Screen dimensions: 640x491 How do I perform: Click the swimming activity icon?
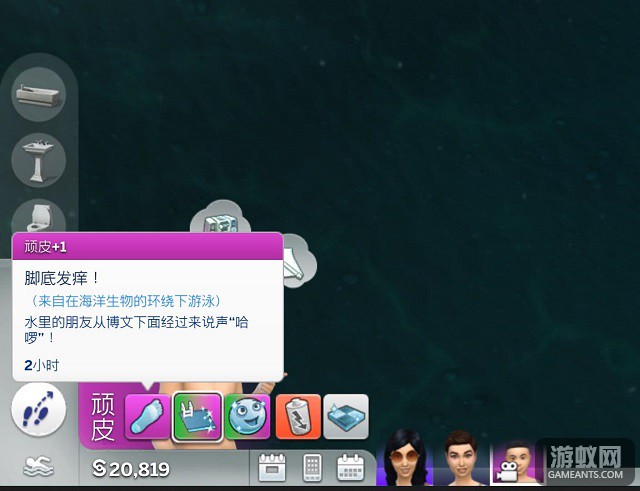[38, 467]
